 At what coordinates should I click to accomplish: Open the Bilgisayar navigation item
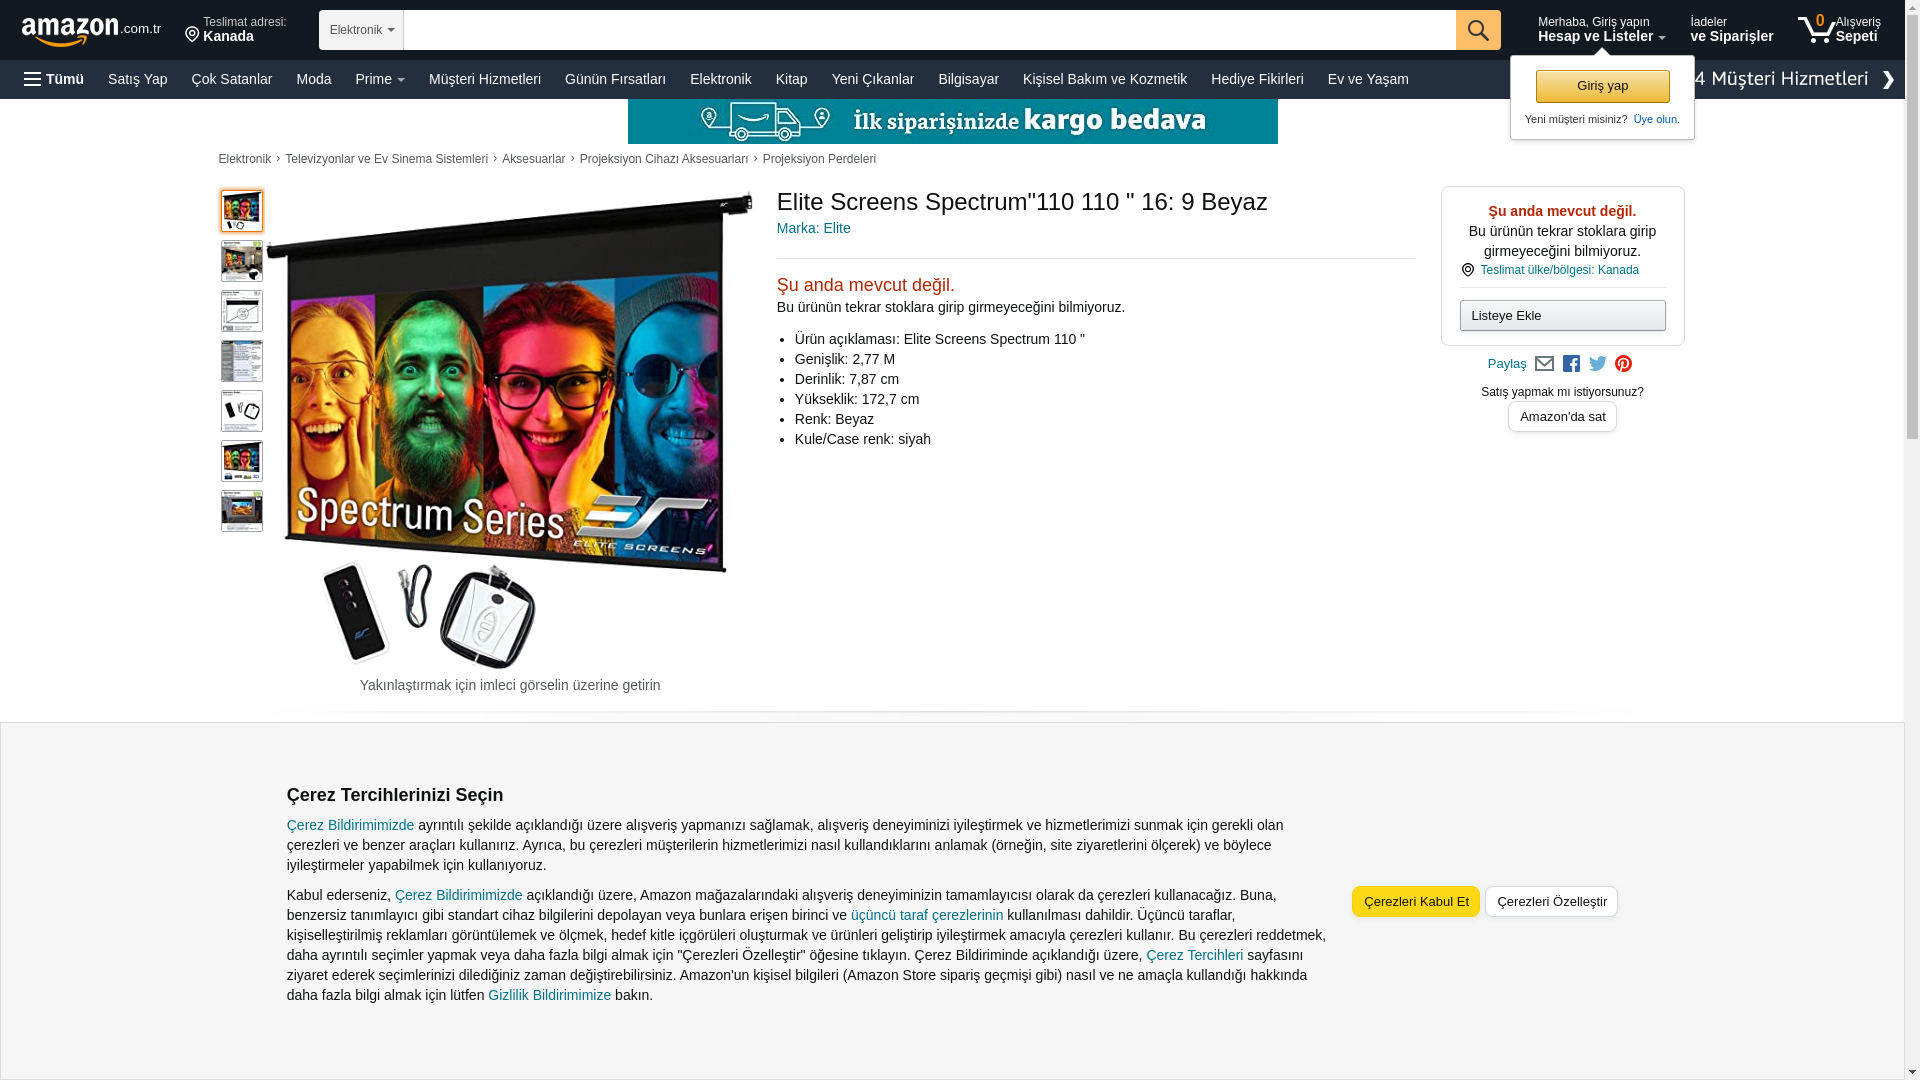click(968, 79)
